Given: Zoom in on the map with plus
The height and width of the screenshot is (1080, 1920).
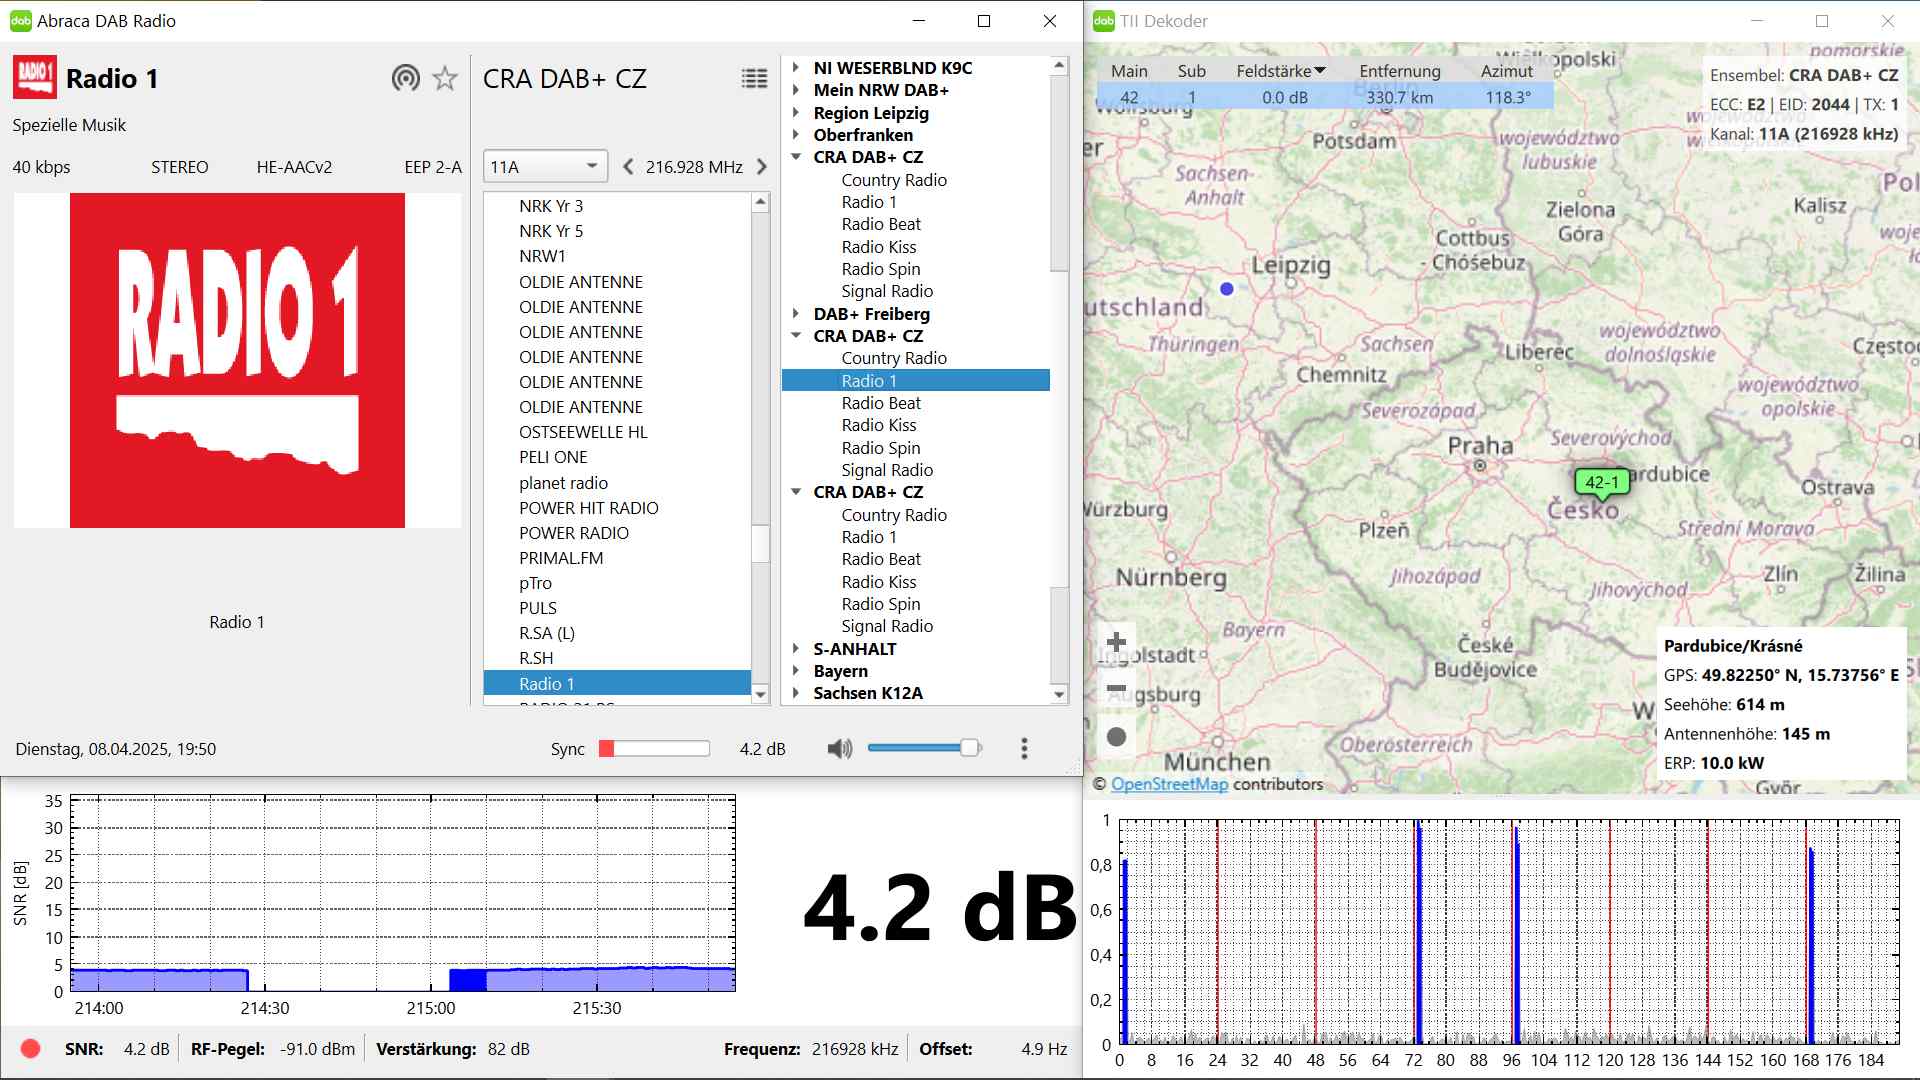Looking at the screenshot, I should (x=1116, y=642).
